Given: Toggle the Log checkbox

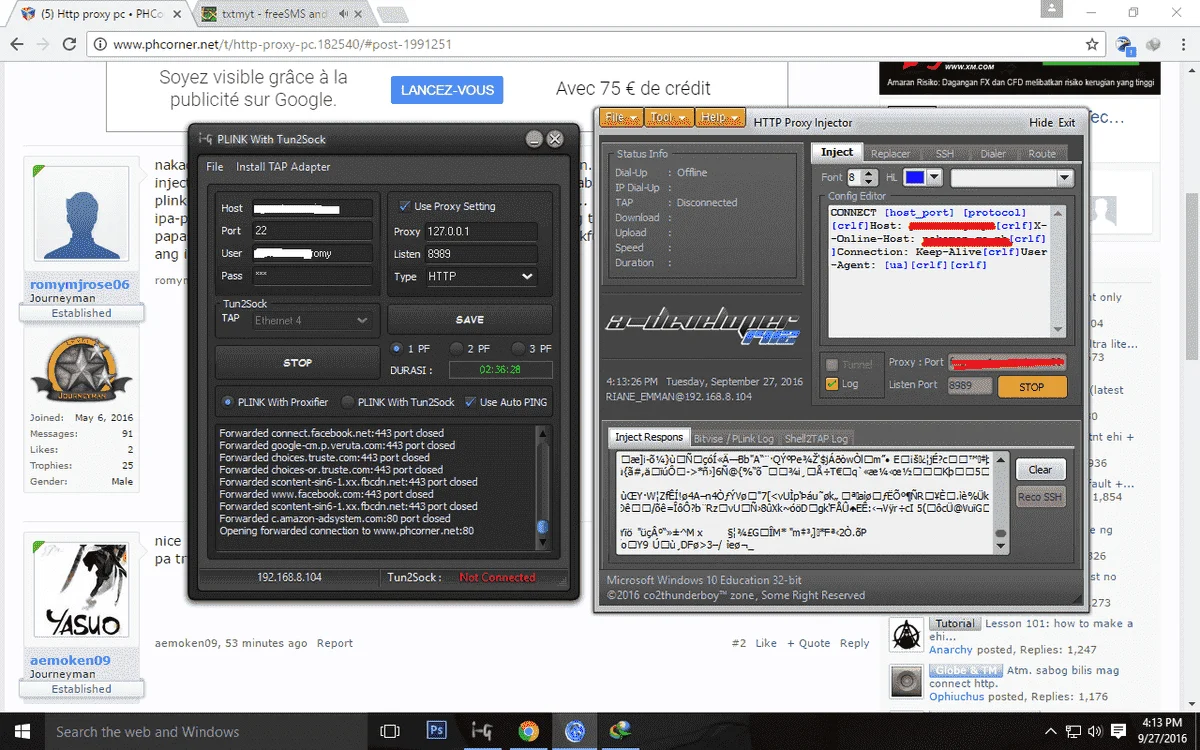Looking at the screenshot, I should coord(831,384).
